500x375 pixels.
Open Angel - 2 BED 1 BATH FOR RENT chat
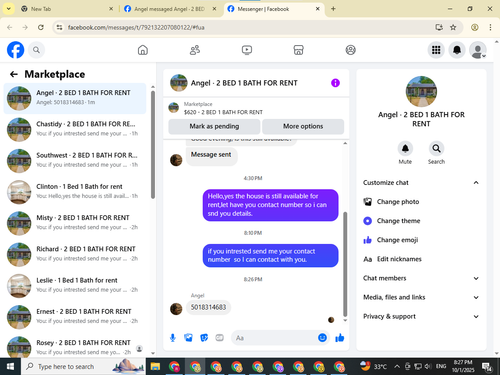75,98
